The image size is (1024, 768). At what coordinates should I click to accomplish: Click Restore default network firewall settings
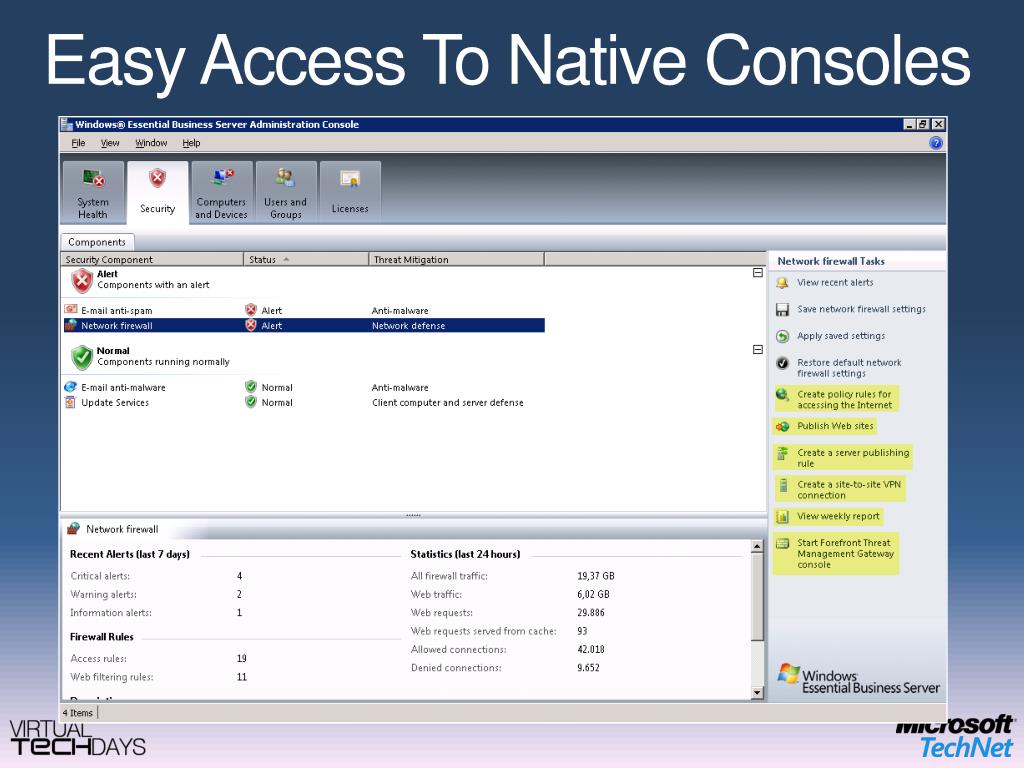[x=848, y=368]
